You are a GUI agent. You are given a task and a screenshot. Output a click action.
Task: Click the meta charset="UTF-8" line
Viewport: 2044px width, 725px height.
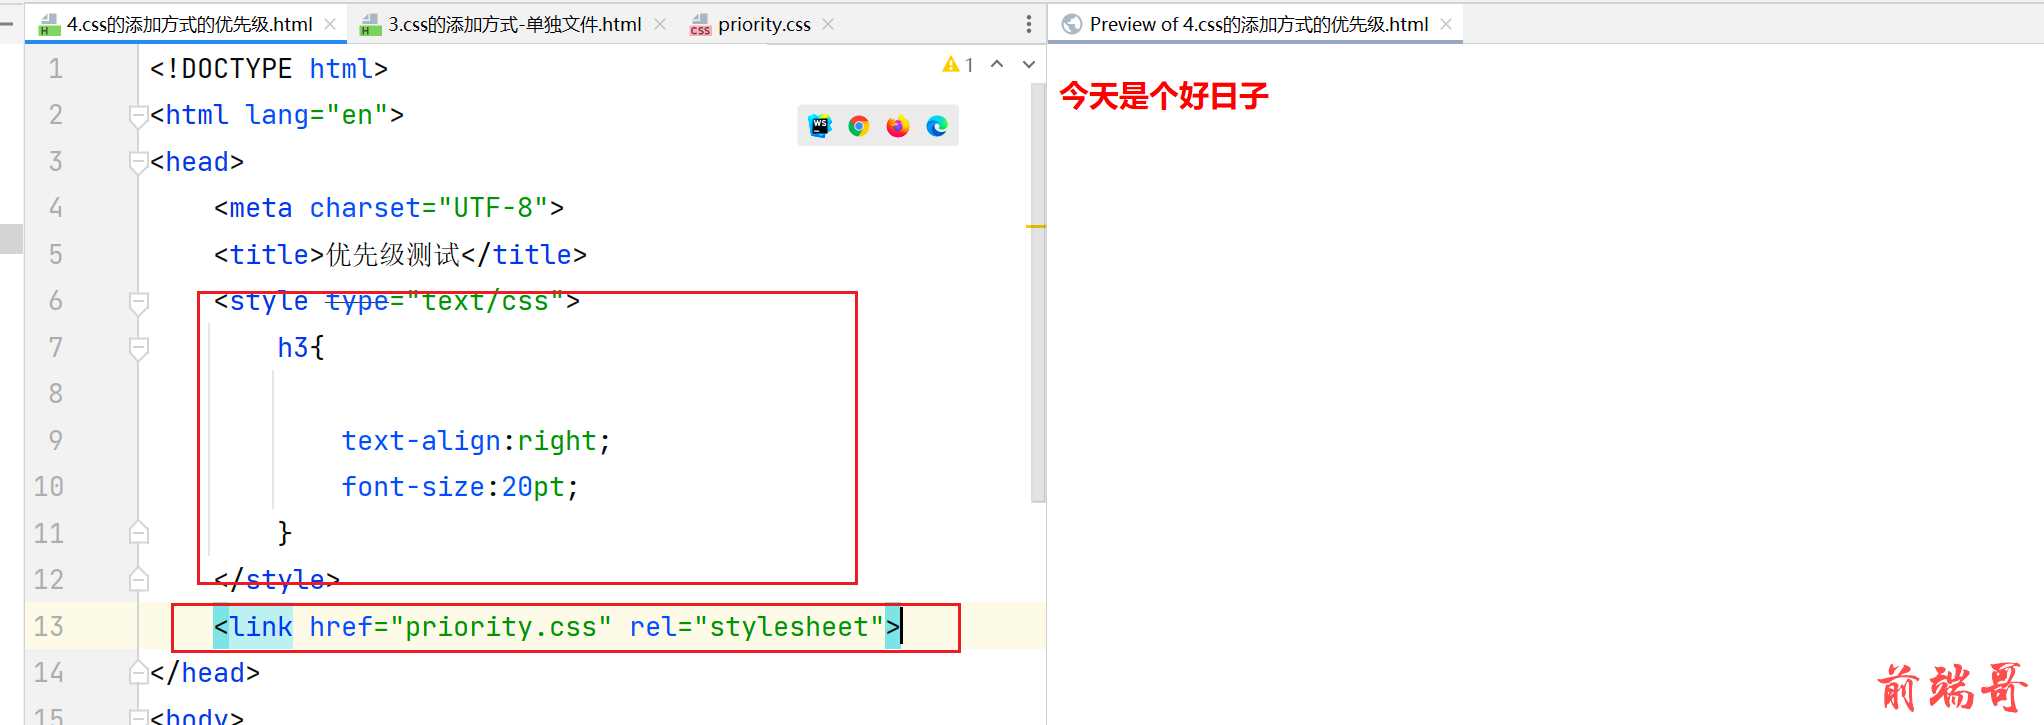click(x=389, y=208)
